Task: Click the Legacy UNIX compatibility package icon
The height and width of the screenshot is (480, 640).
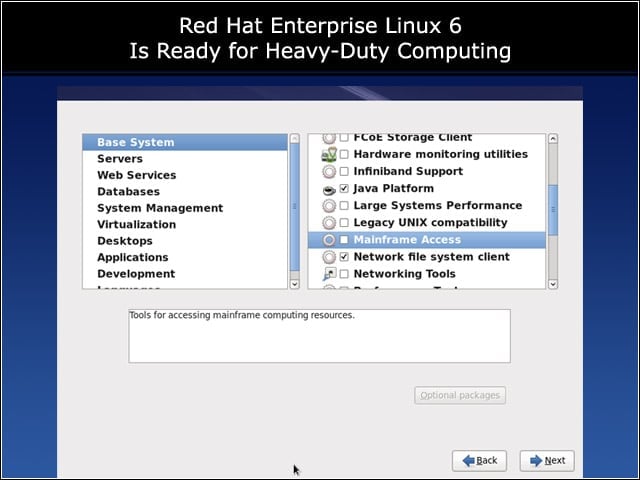Action: 329,223
